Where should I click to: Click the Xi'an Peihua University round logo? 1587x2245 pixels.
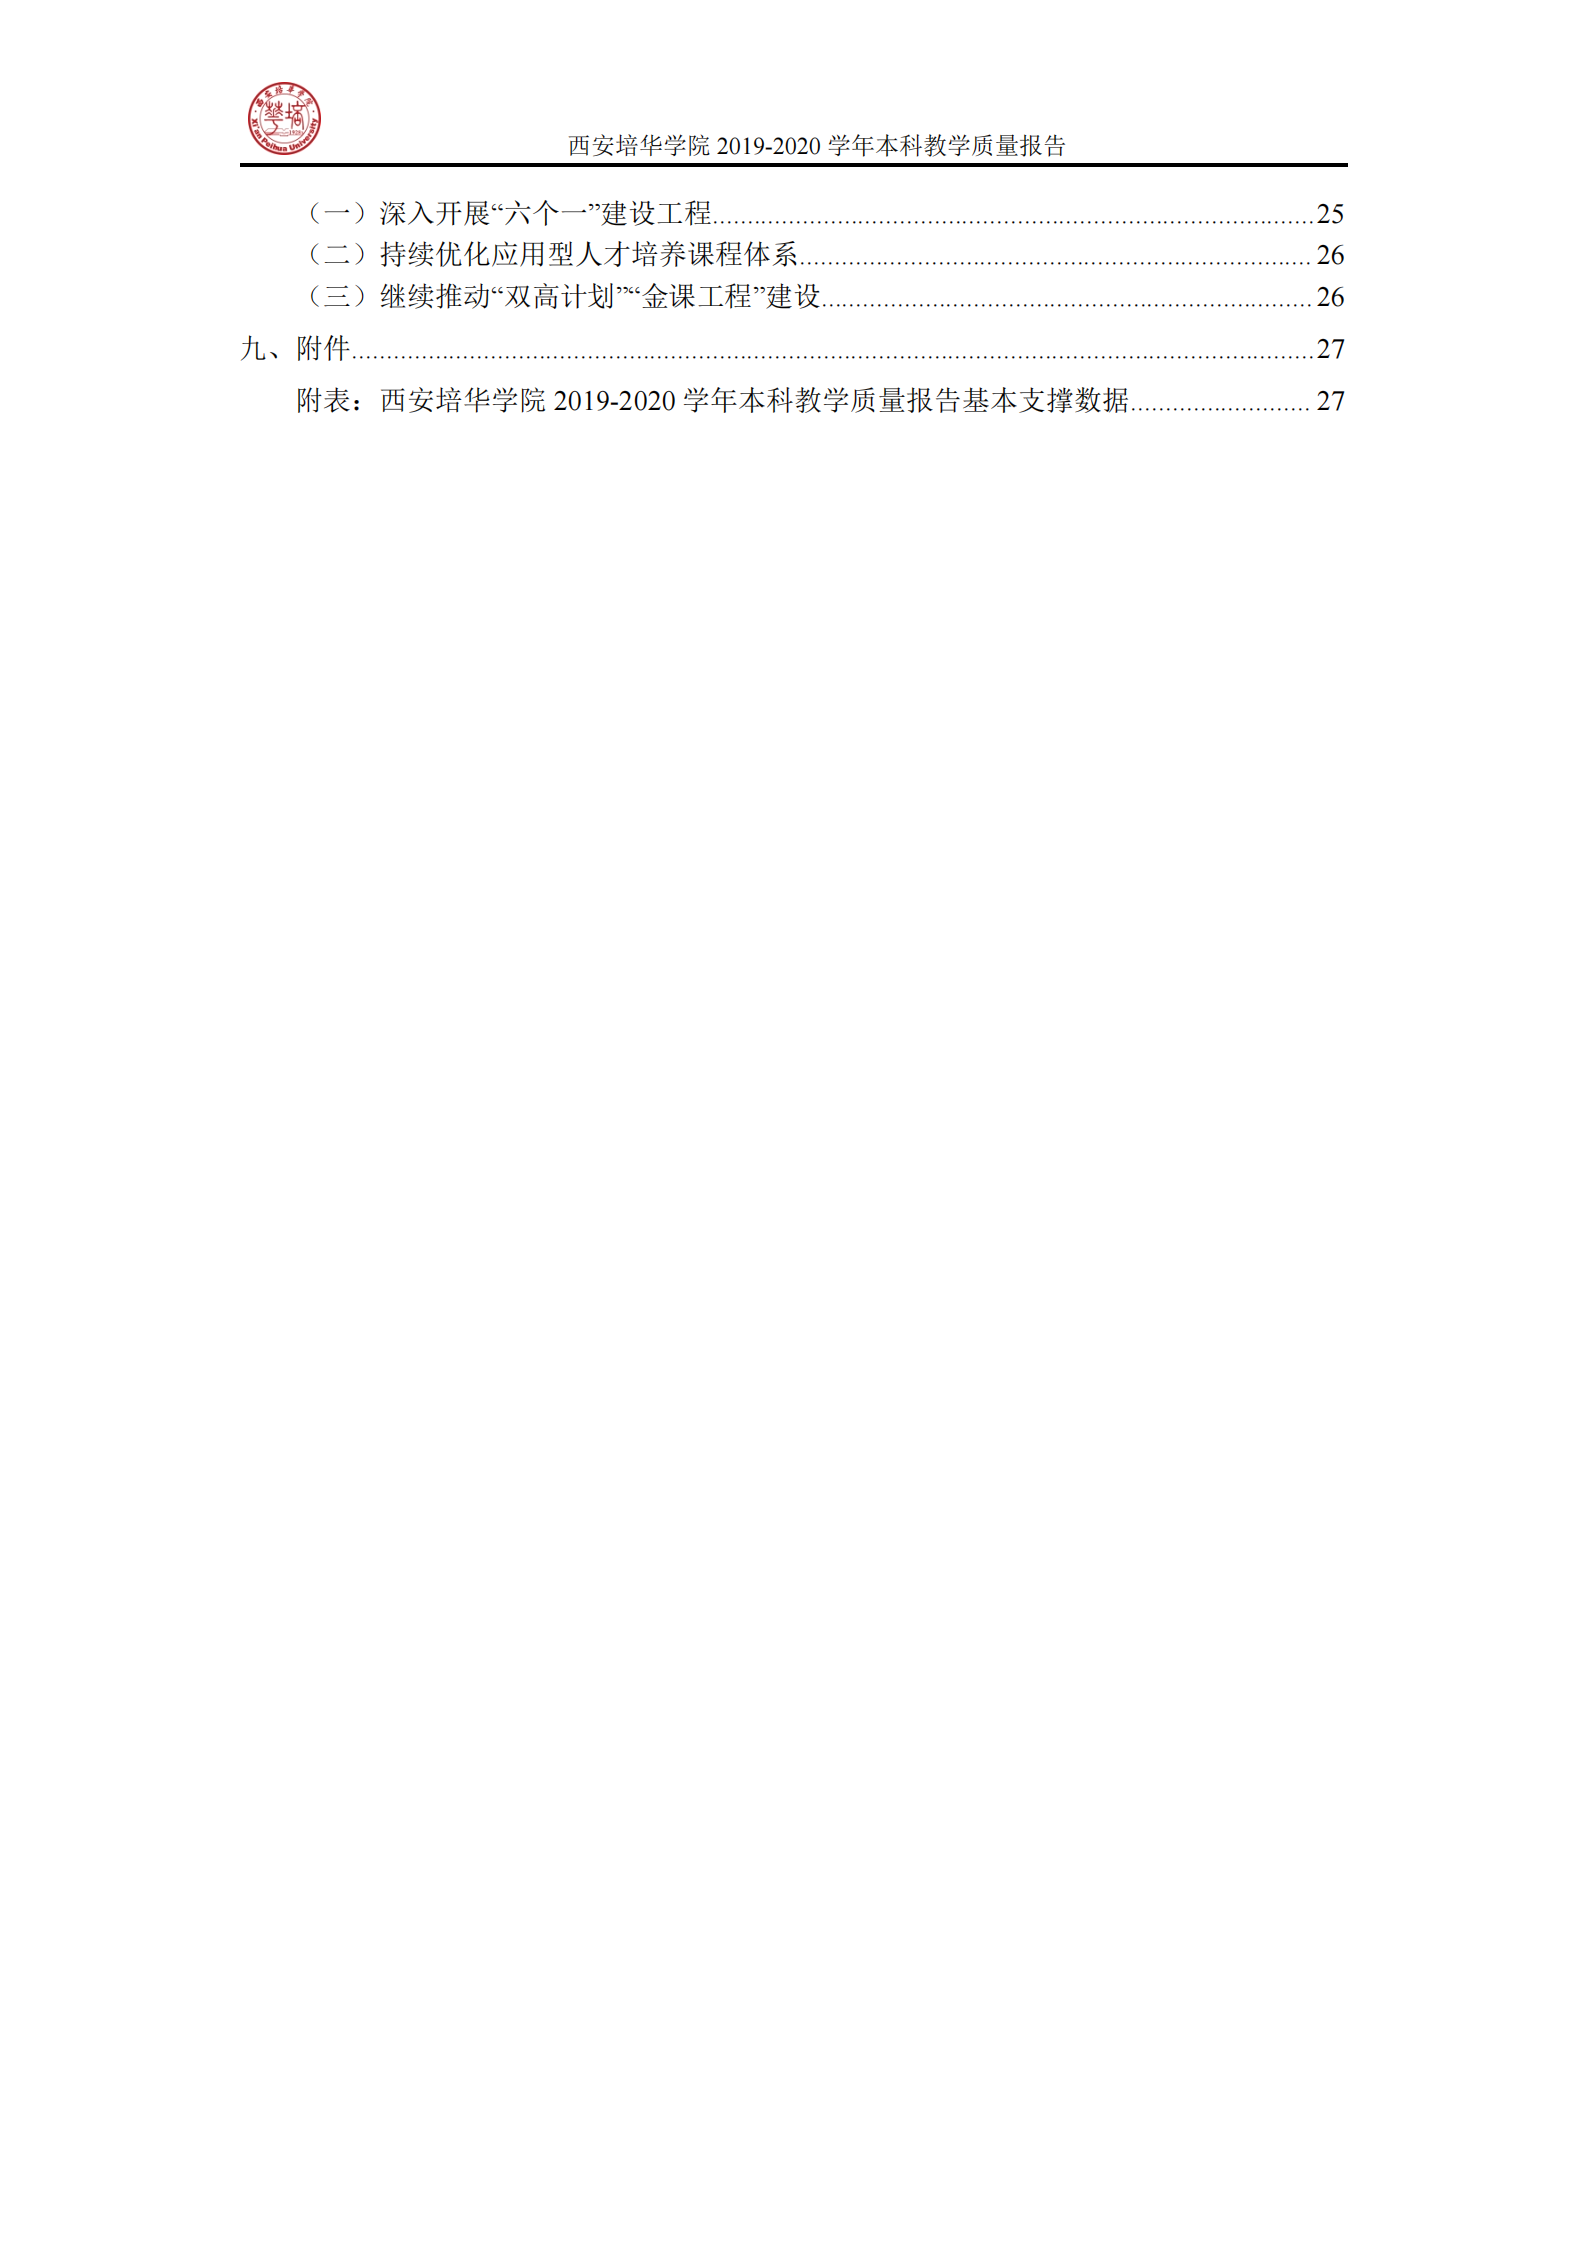coord(284,119)
